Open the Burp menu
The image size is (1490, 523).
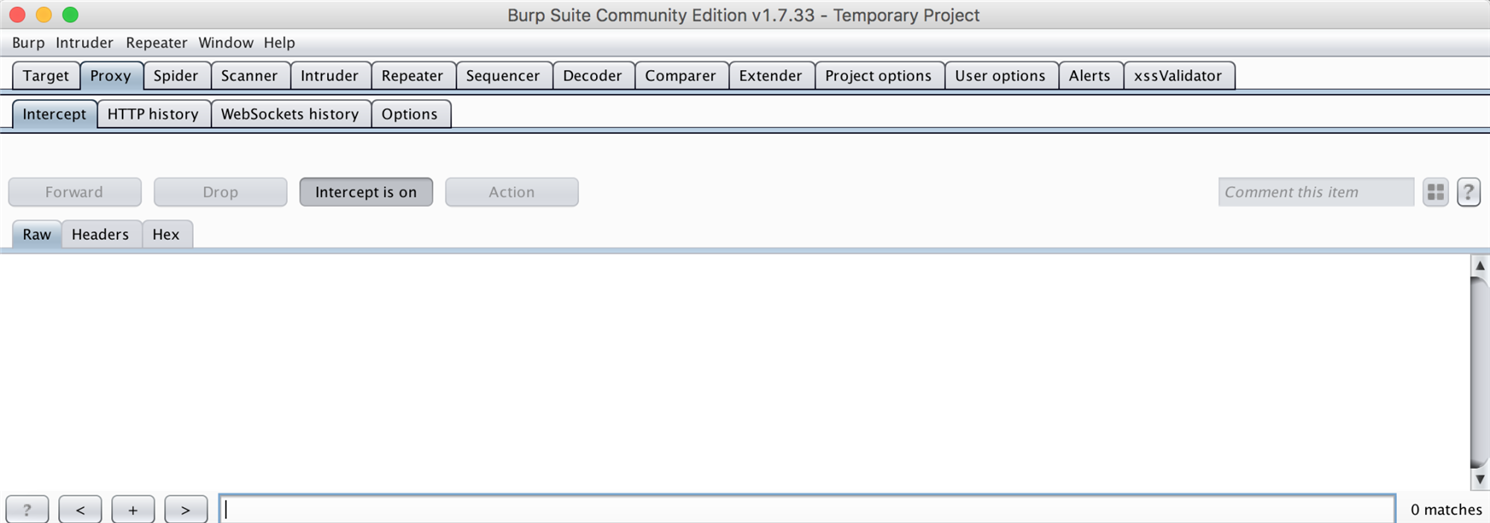tap(28, 43)
